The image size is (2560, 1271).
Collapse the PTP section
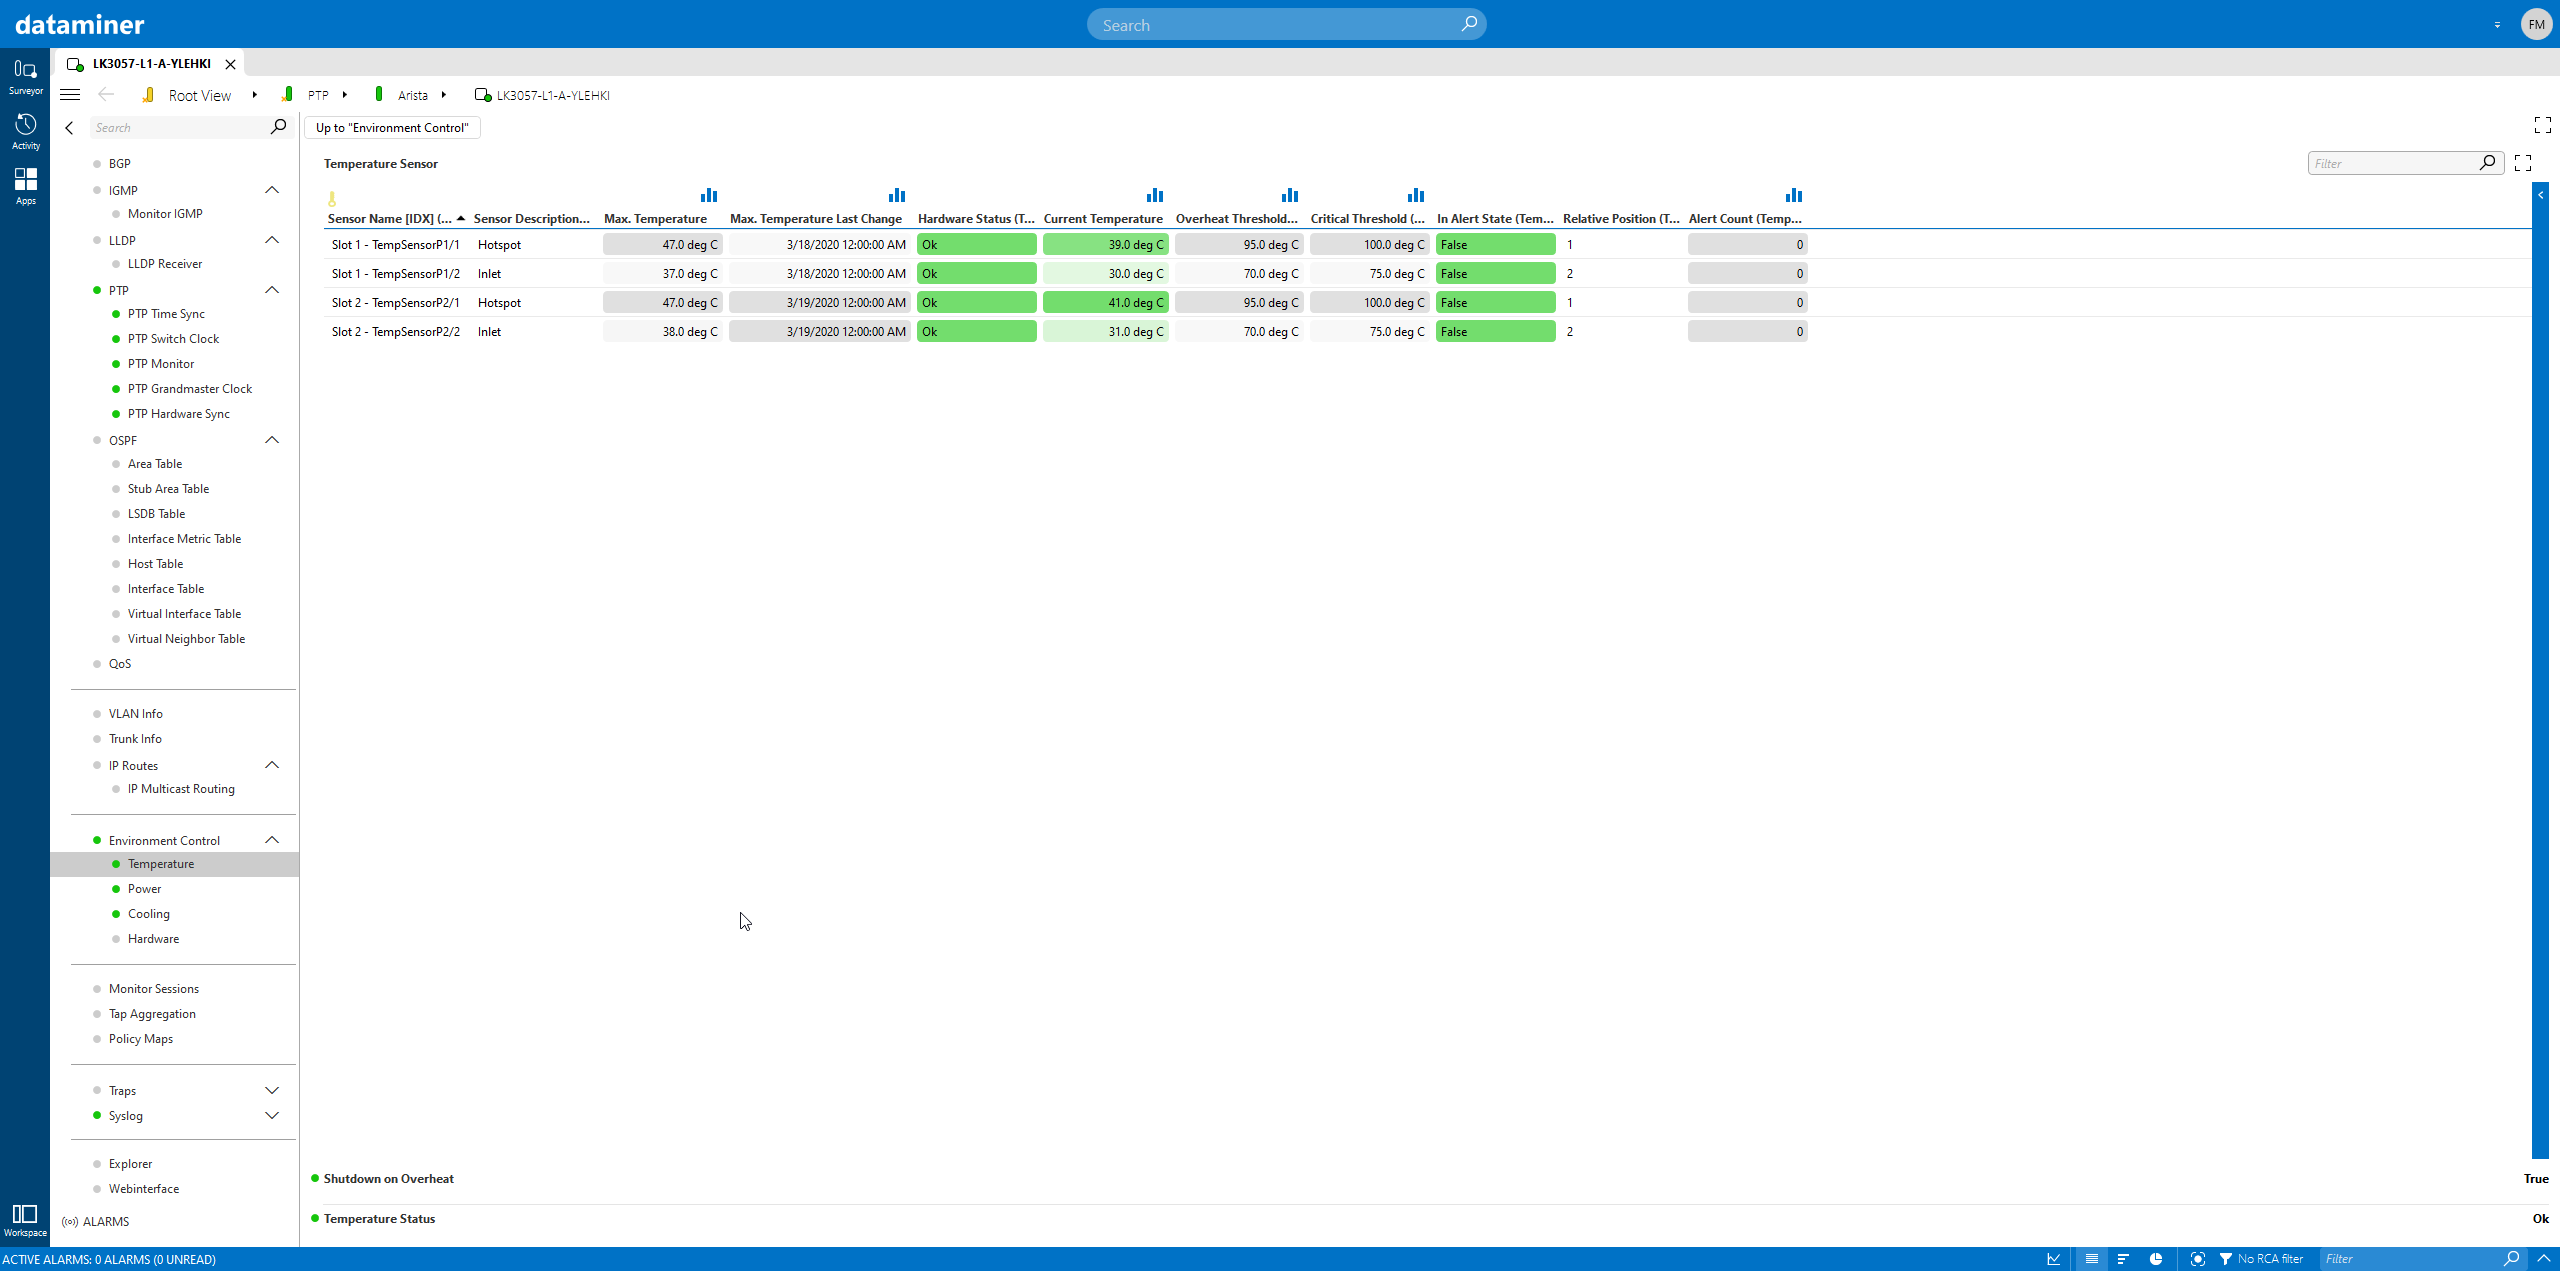point(272,290)
